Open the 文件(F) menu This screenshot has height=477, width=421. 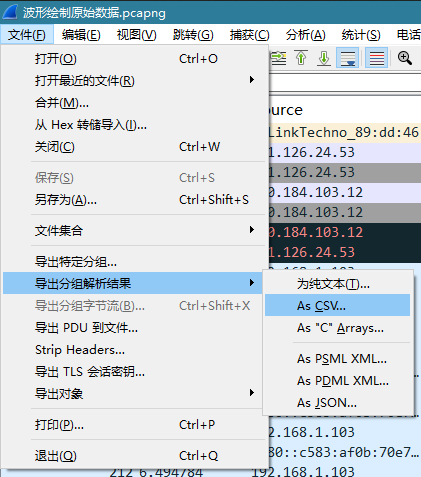[x=27, y=34]
